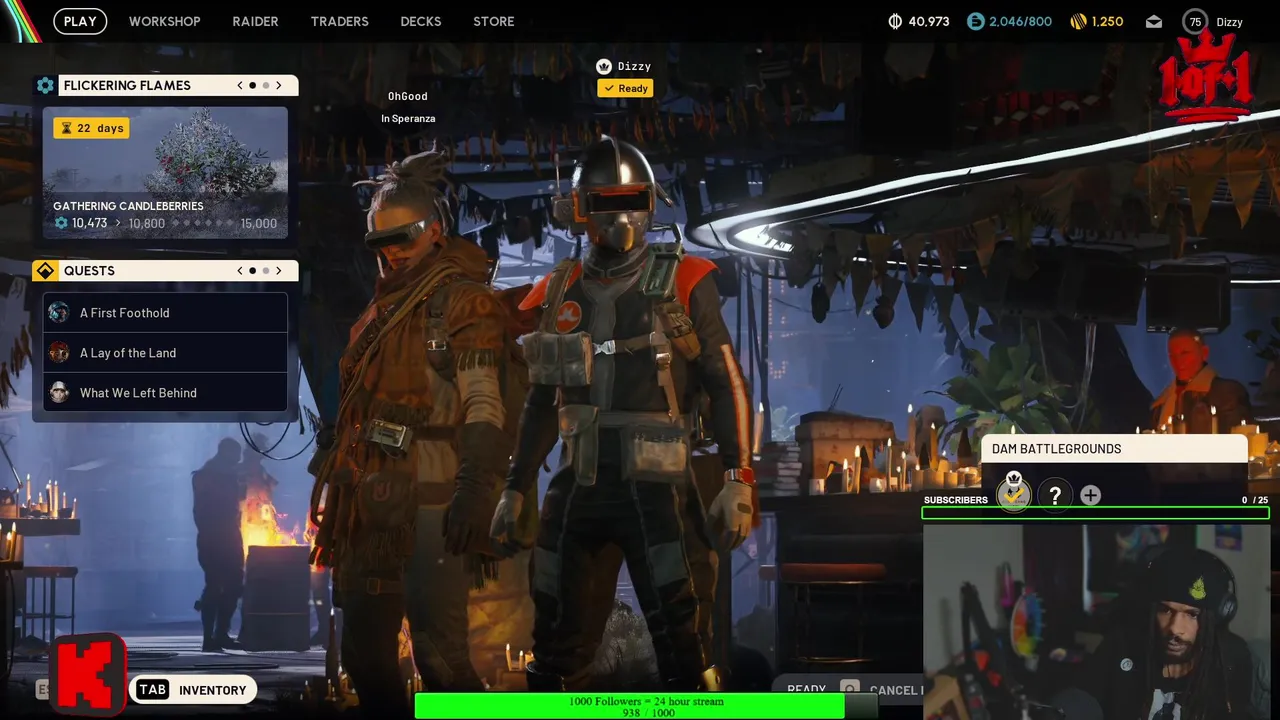Click the Quests diamond icon
Screen dimensions: 1280x720
click(45, 271)
